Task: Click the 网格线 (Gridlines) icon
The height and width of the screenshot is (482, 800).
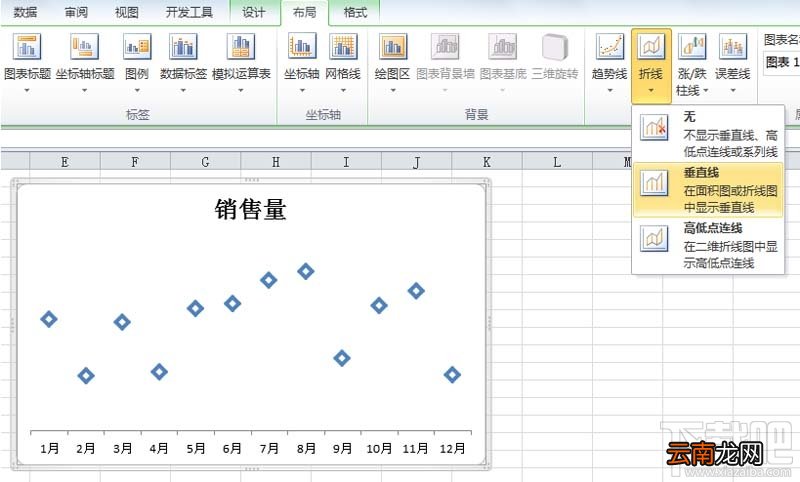Action: (x=343, y=46)
